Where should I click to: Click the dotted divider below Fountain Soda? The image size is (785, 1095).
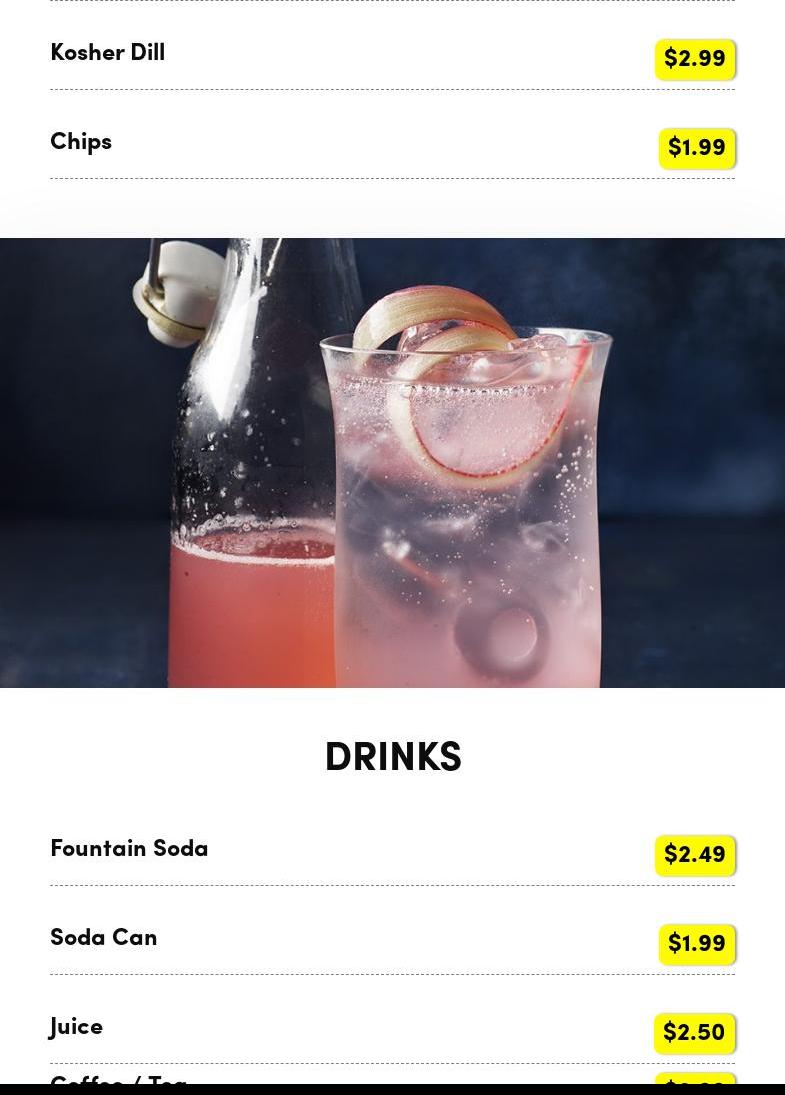coord(392,885)
